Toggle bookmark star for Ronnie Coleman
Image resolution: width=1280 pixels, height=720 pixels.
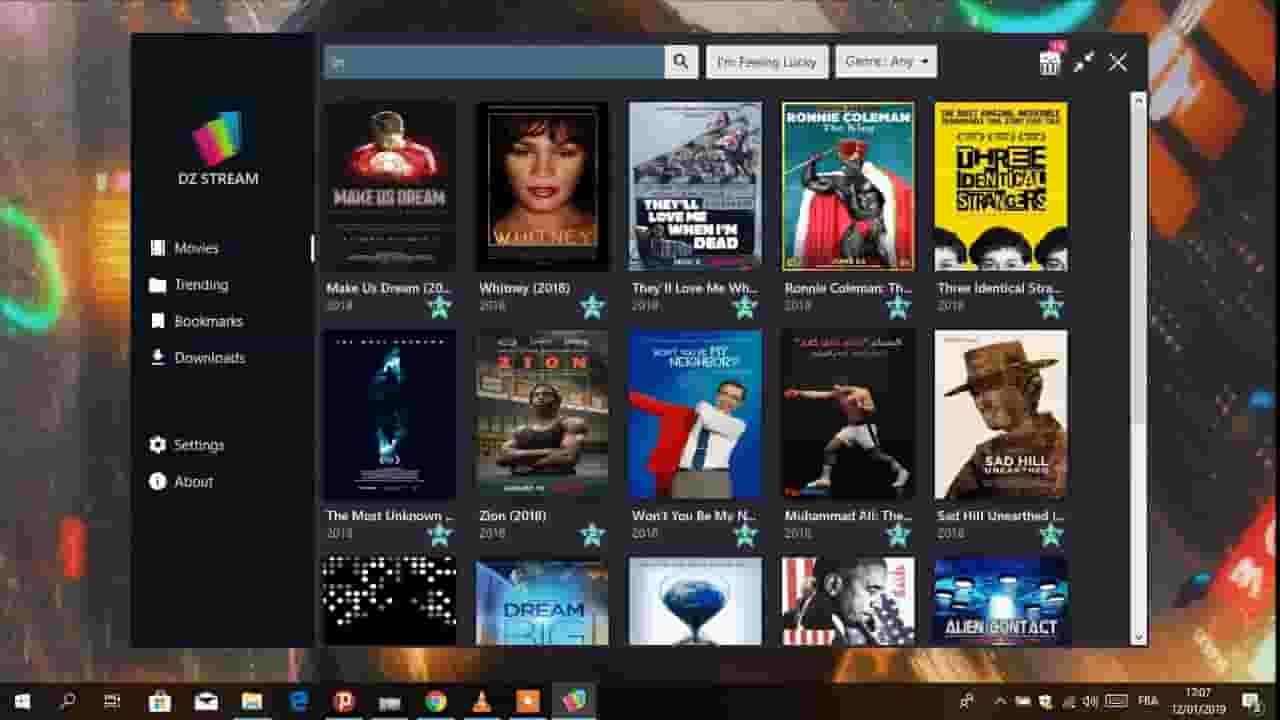tap(898, 306)
